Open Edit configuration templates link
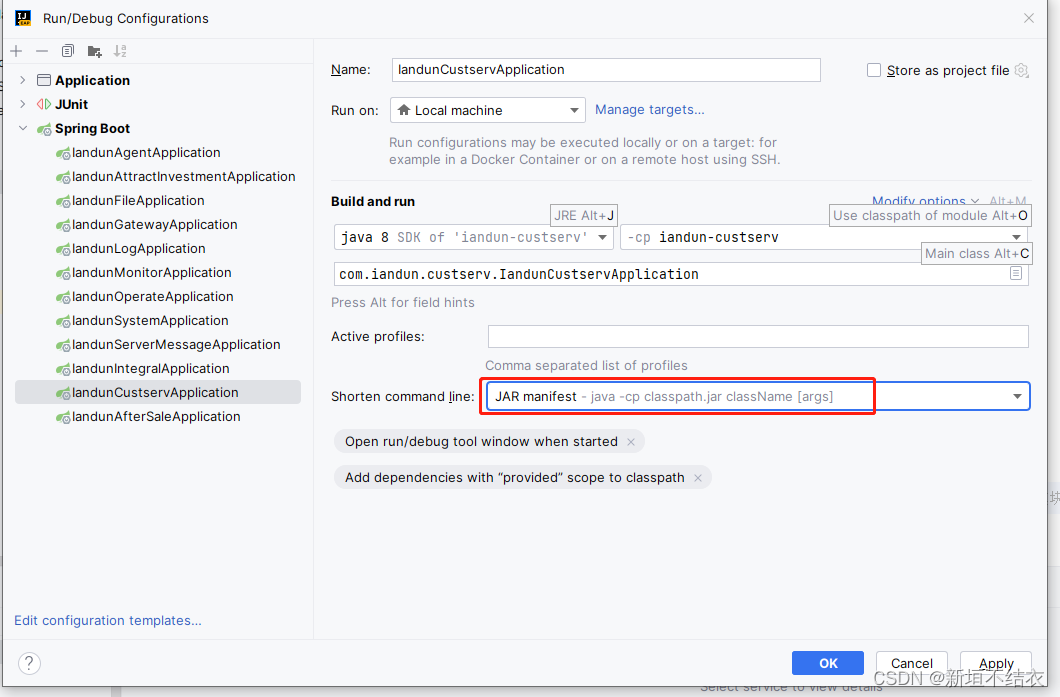The image size is (1060, 697). (x=107, y=620)
